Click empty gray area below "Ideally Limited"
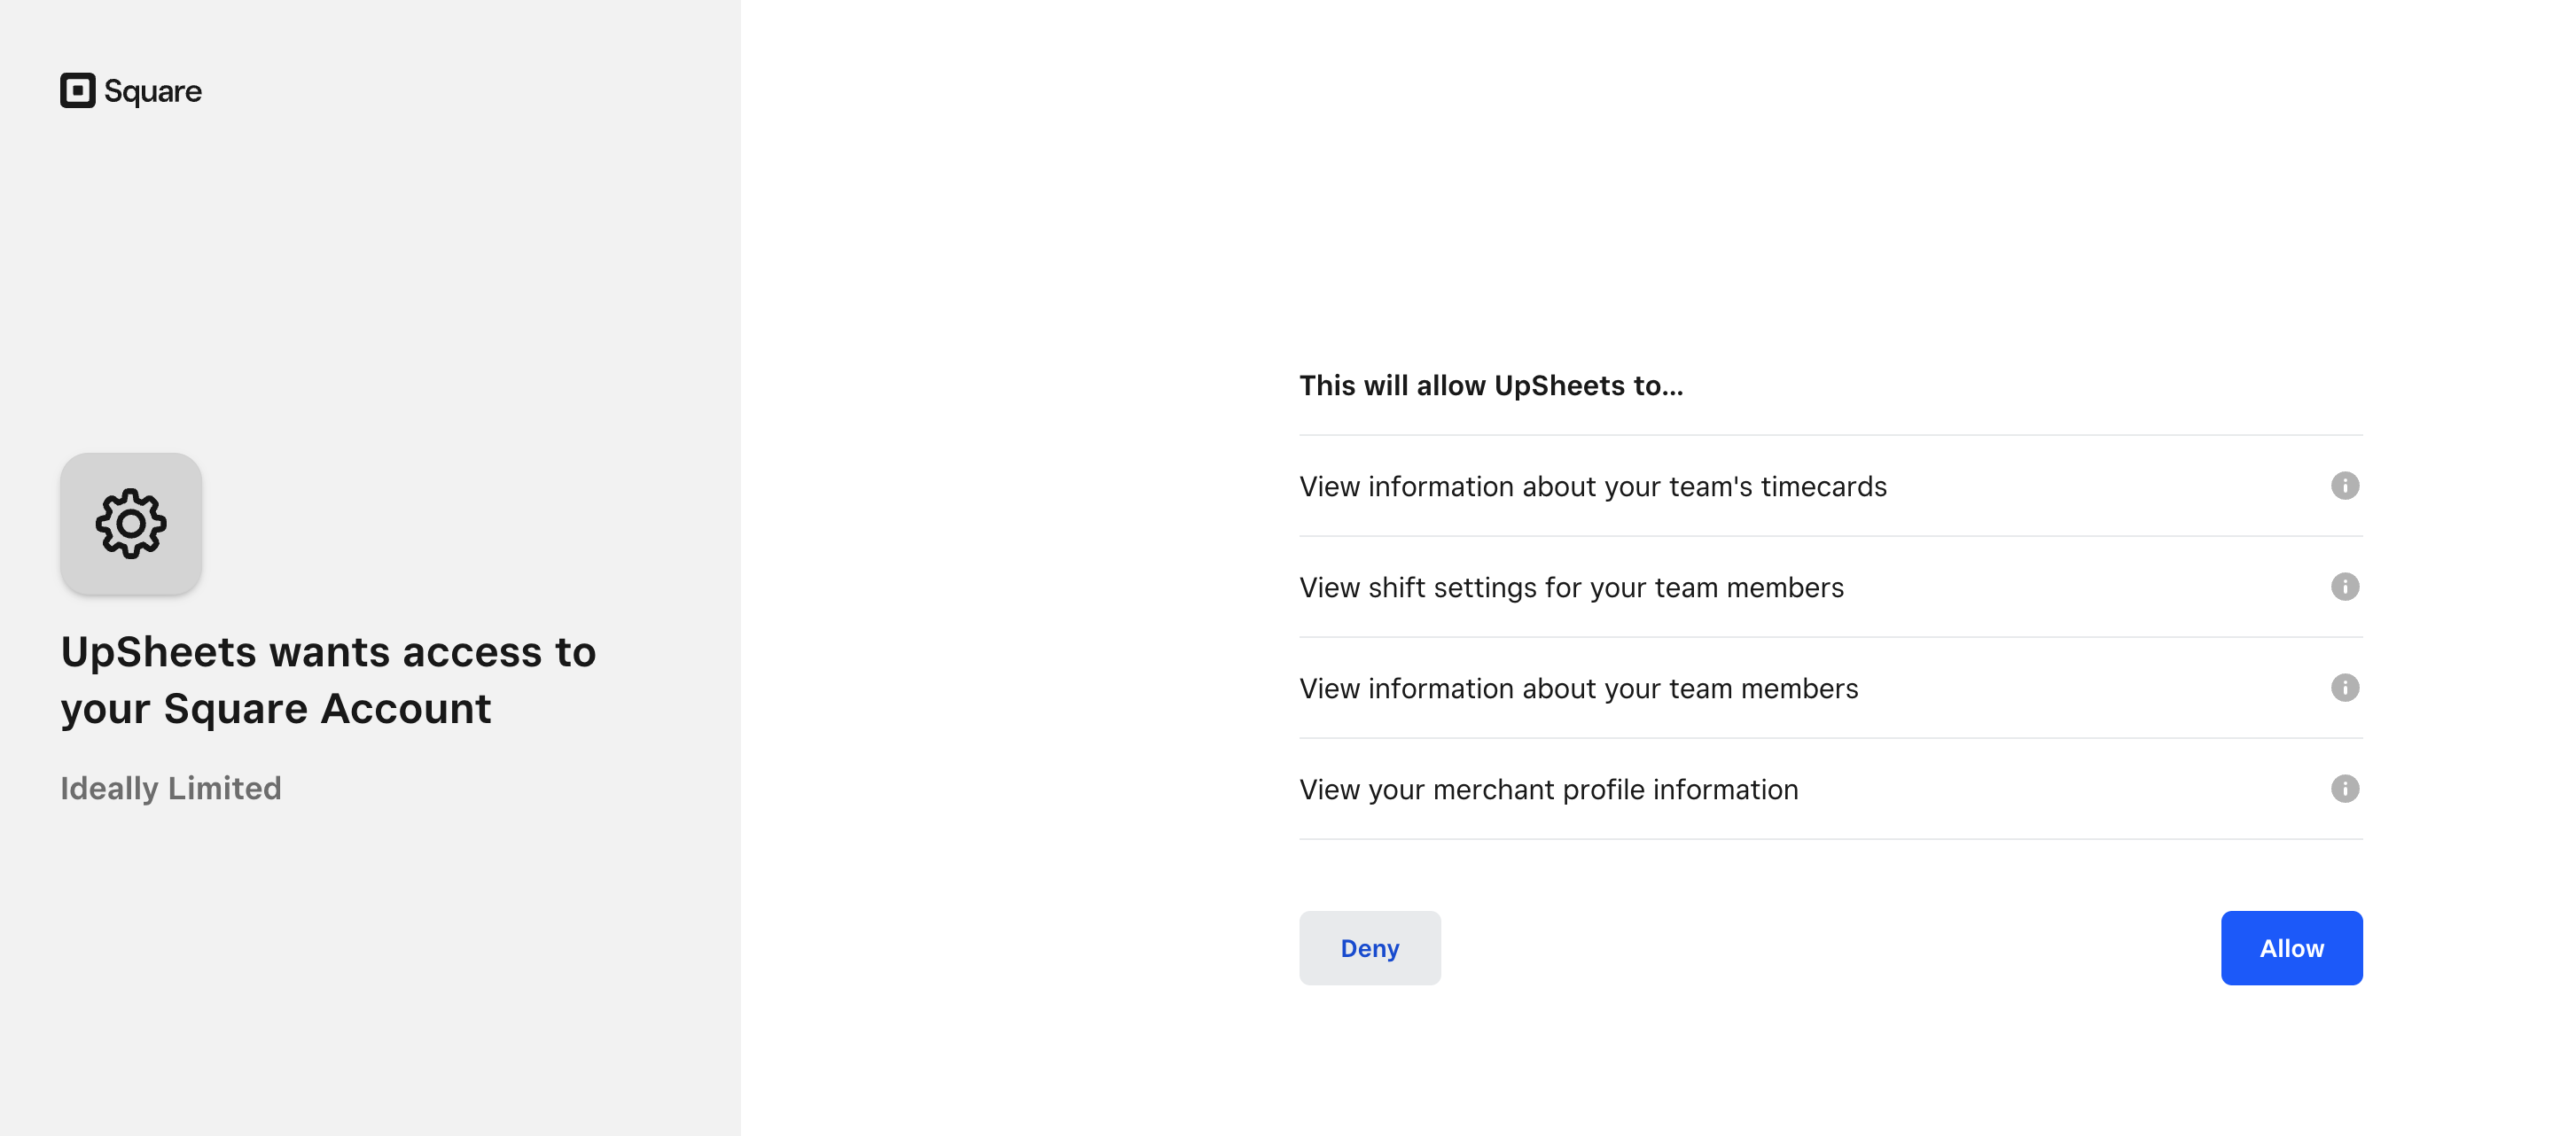This screenshot has width=2576, height=1136. (370, 960)
